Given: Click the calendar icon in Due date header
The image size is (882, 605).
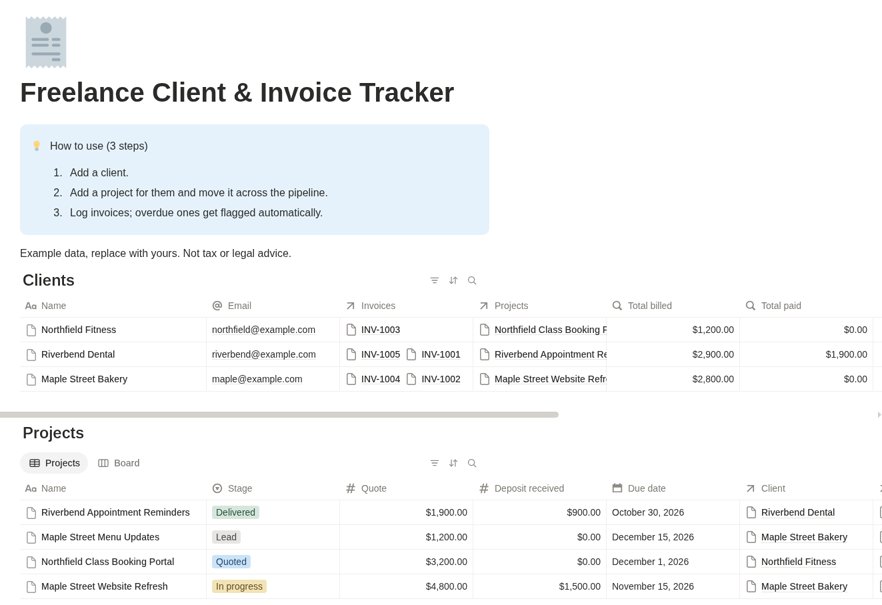Looking at the screenshot, I should coord(617,488).
